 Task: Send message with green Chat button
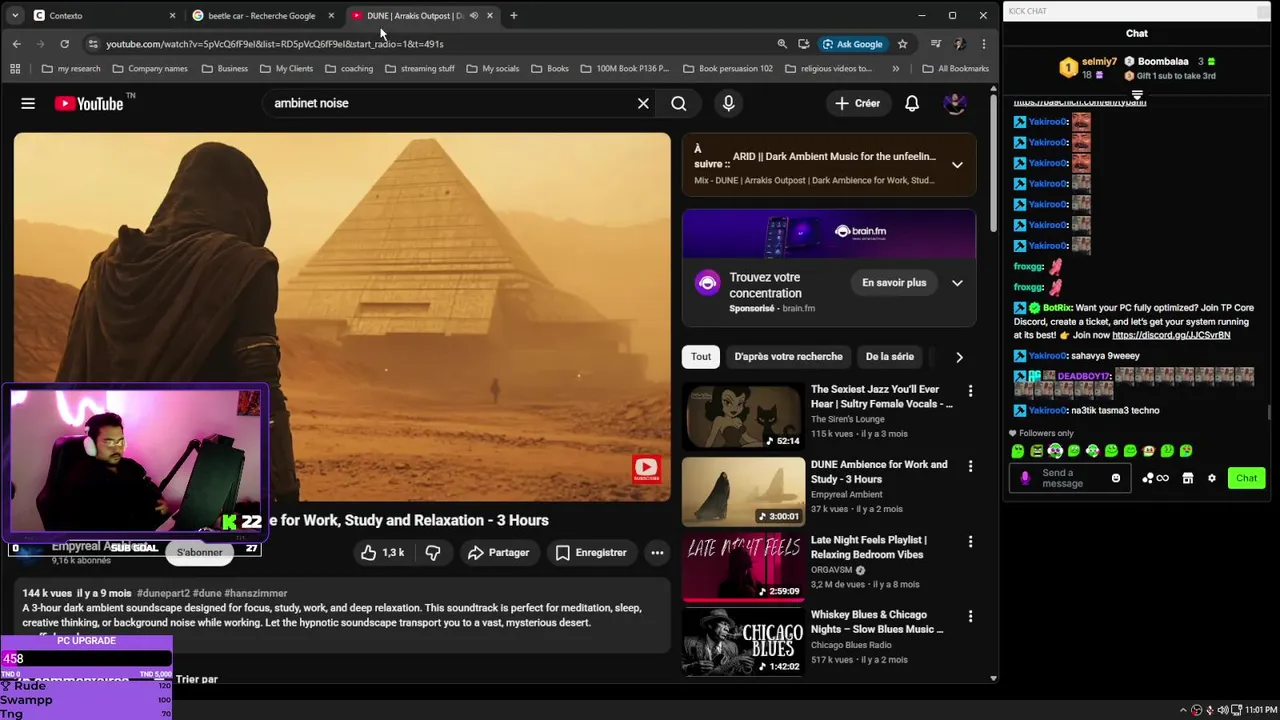click(x=1246, y=478)
